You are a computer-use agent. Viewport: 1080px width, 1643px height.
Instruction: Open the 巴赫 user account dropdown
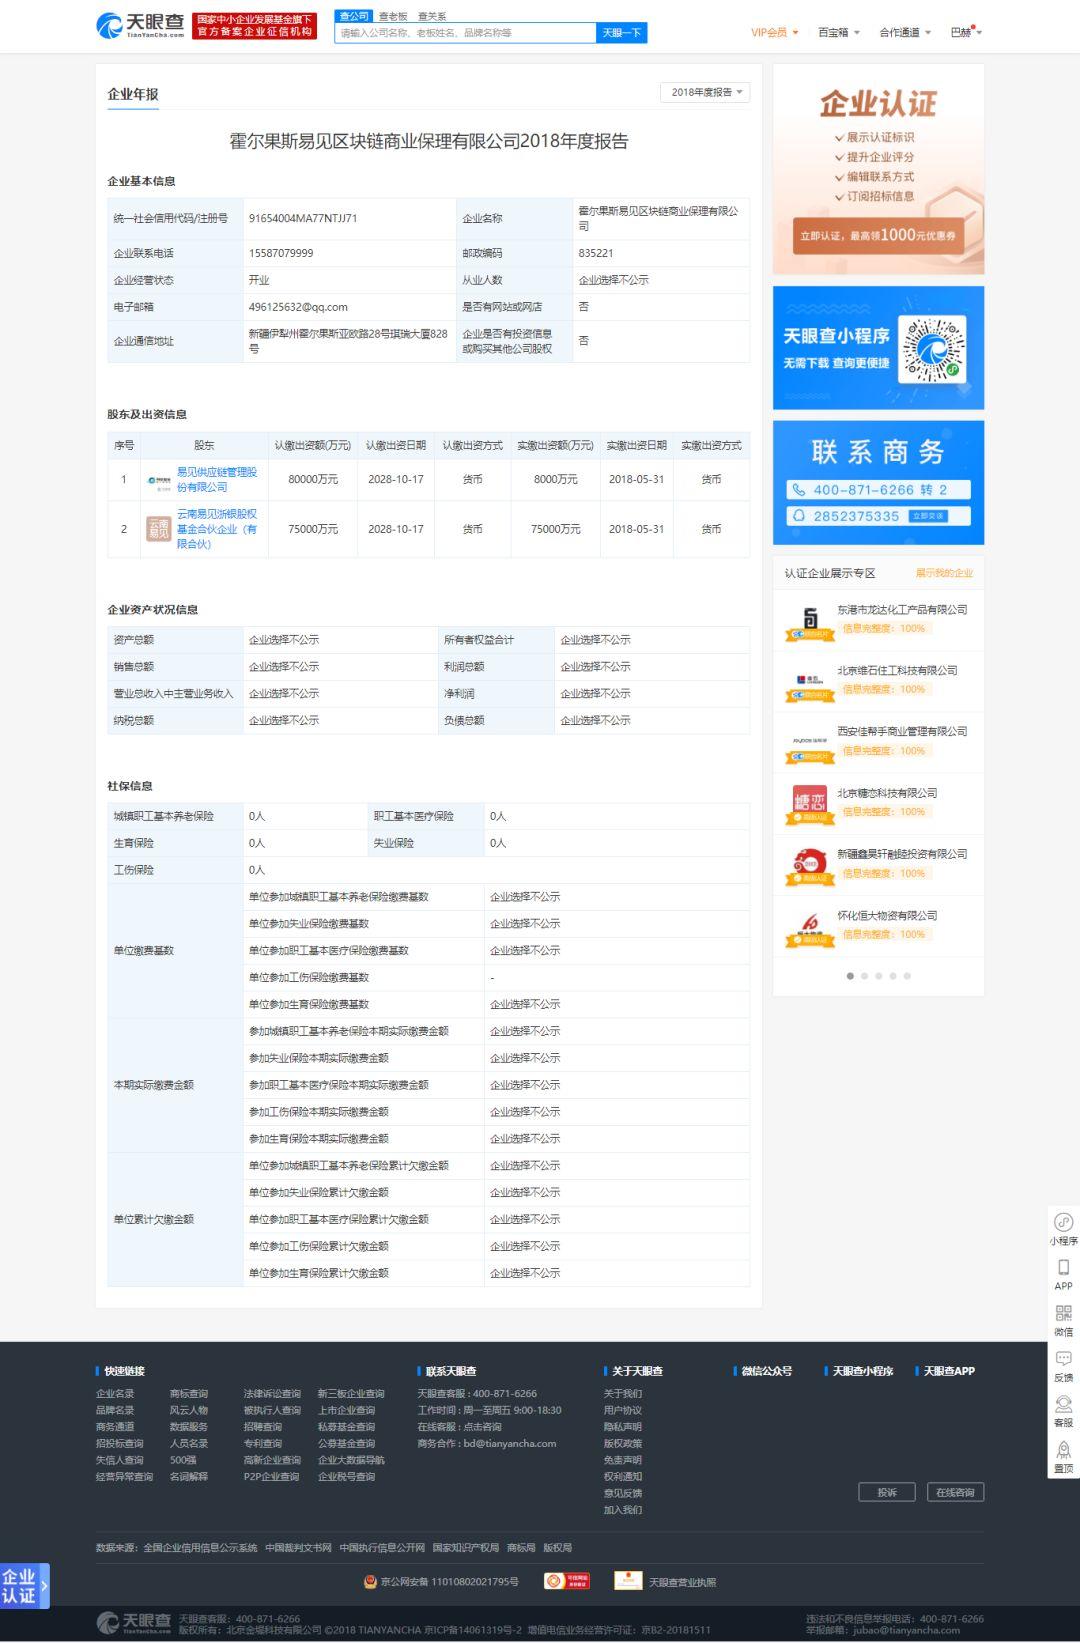coord(966,33)
